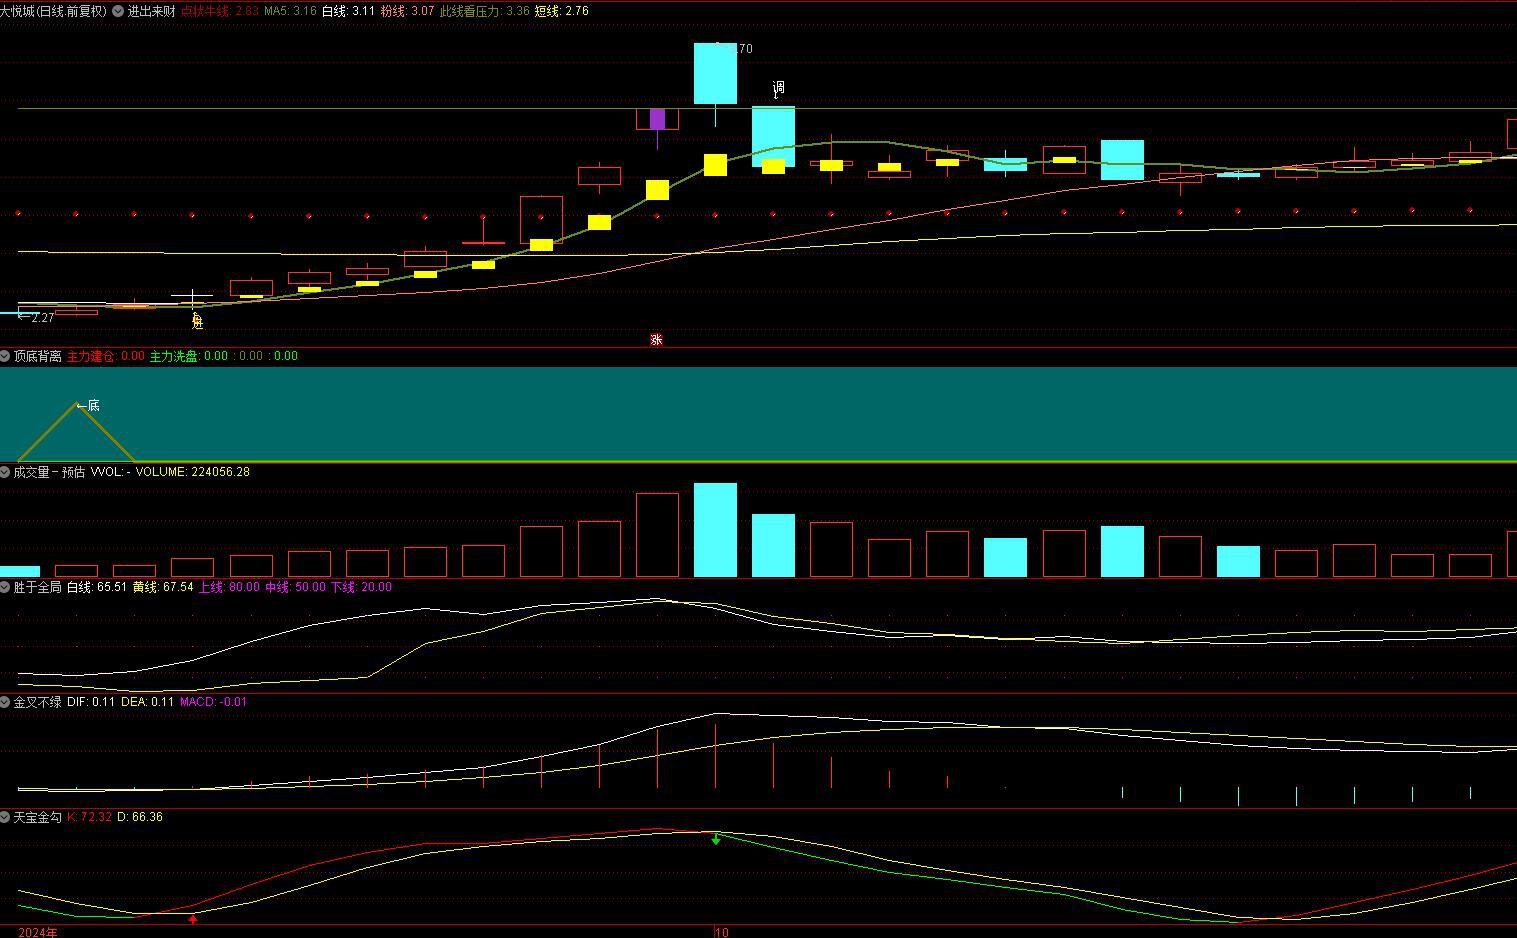
Task: Click the 金叉不绿 indicator name
Action: (38, 702)
